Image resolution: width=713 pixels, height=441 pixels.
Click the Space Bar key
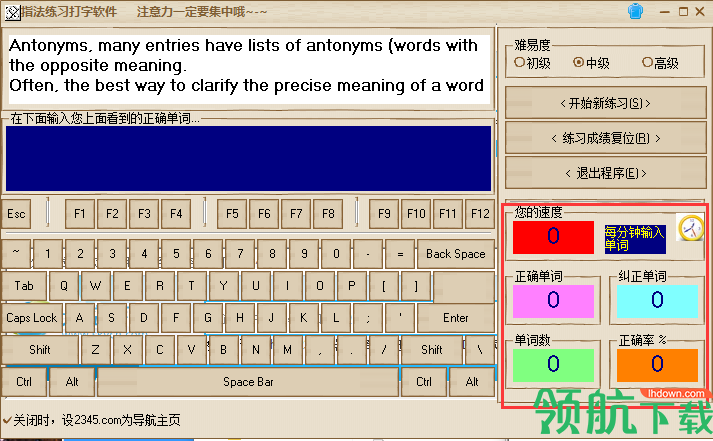pos(248,382)
